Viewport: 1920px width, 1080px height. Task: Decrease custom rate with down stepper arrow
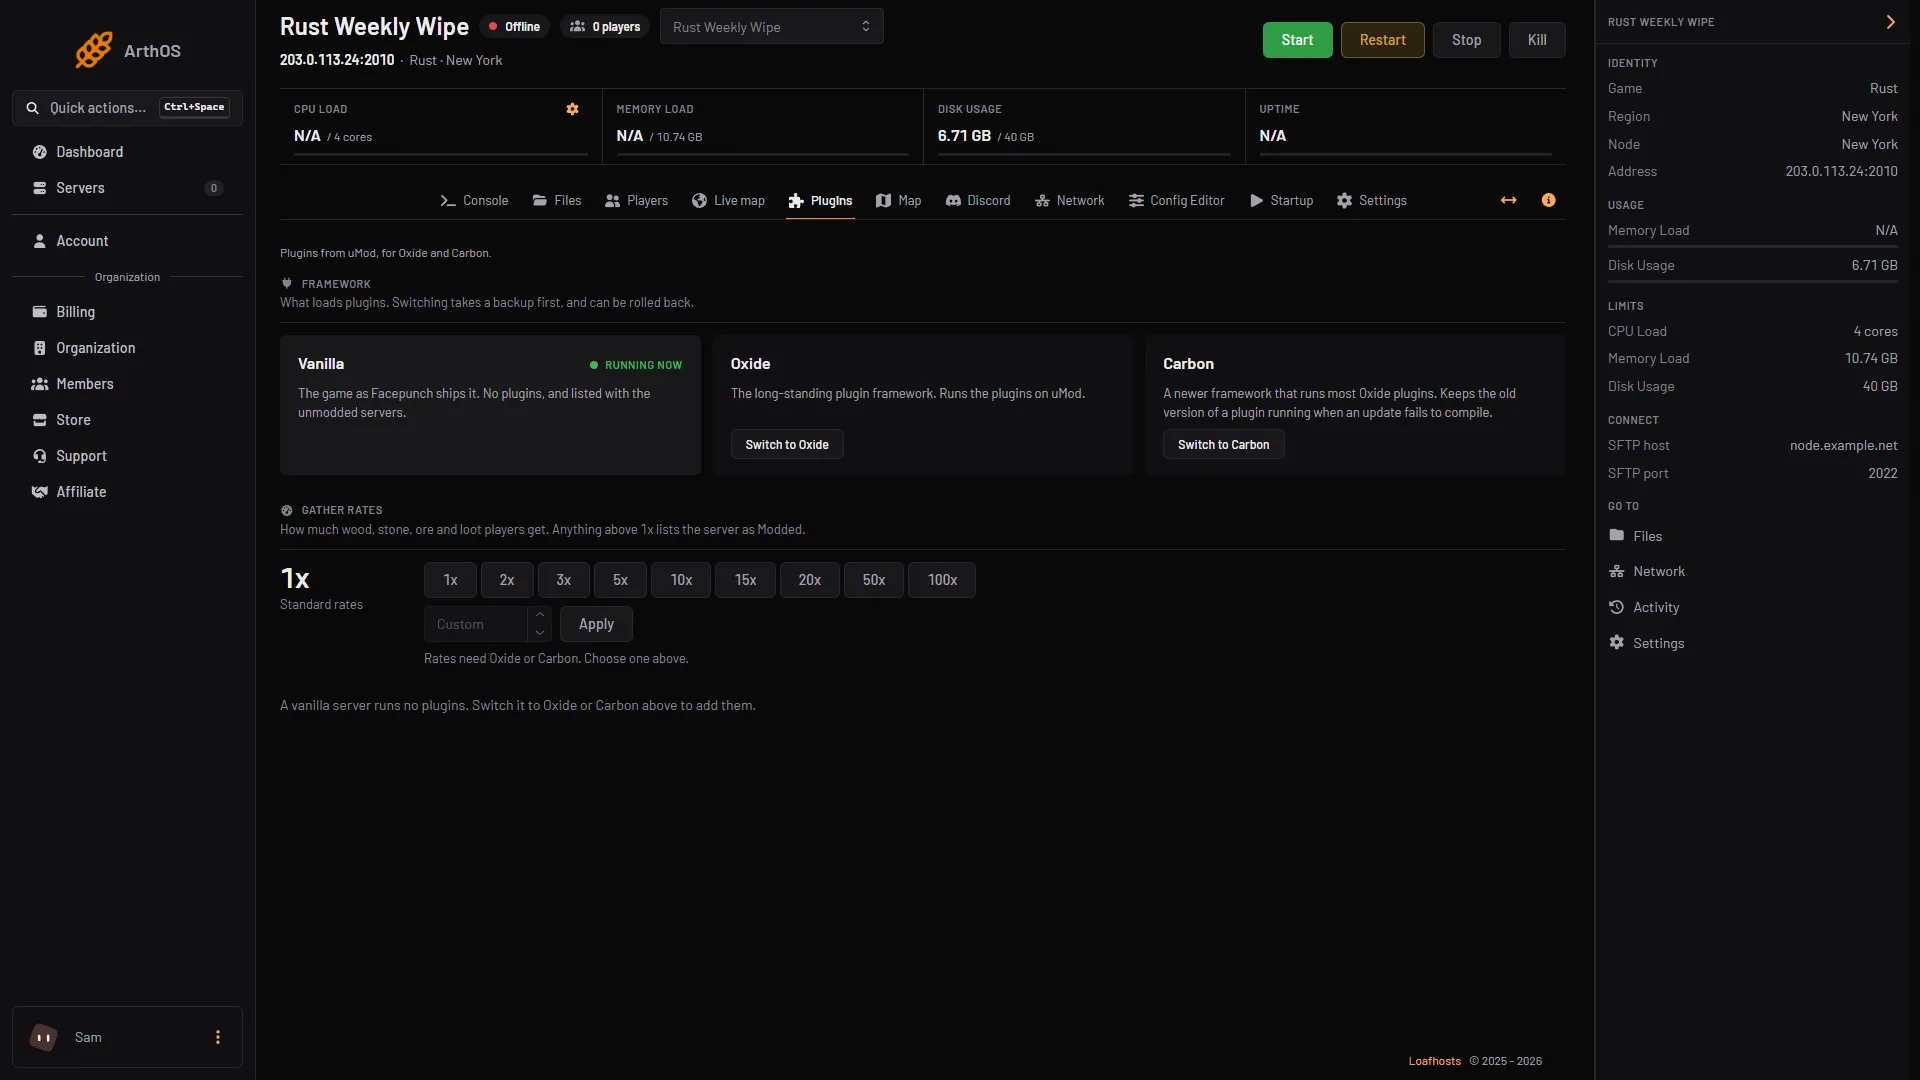(540, 633)
